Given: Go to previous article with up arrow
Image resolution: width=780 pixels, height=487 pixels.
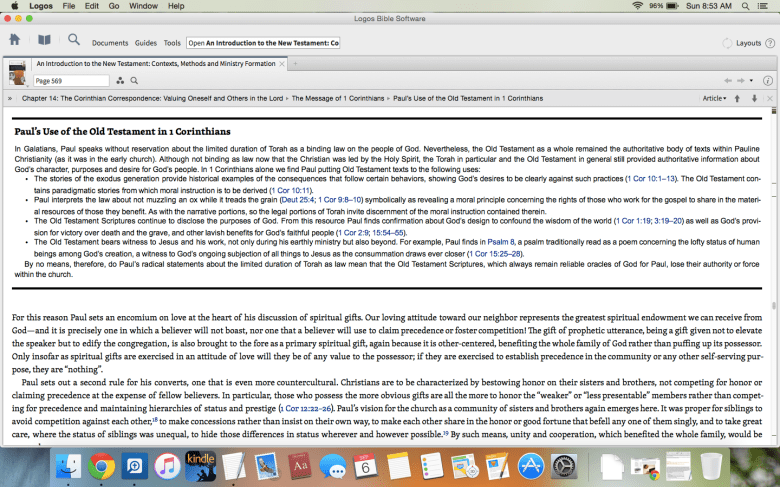Looking at the screenshot, I should [737, 99].
